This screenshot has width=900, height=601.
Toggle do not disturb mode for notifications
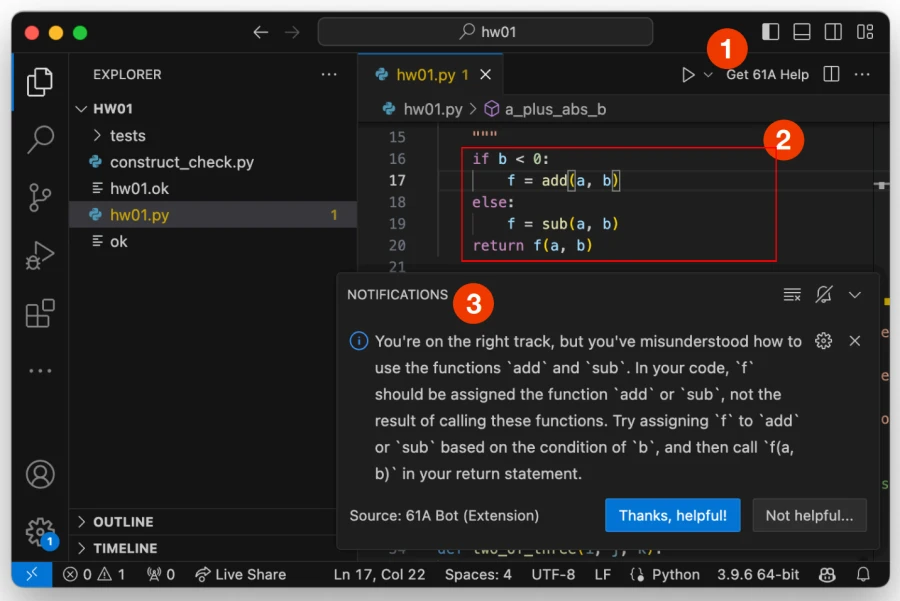[823, 294]
